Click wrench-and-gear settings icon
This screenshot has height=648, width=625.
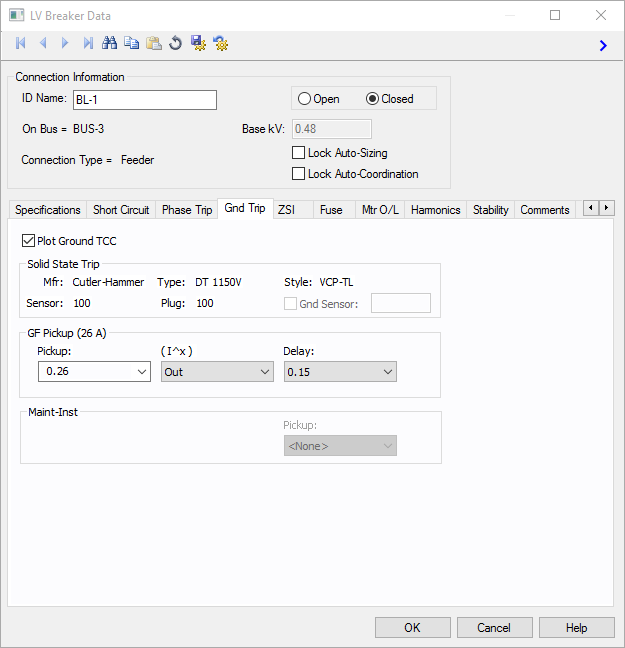coord(220,43)
